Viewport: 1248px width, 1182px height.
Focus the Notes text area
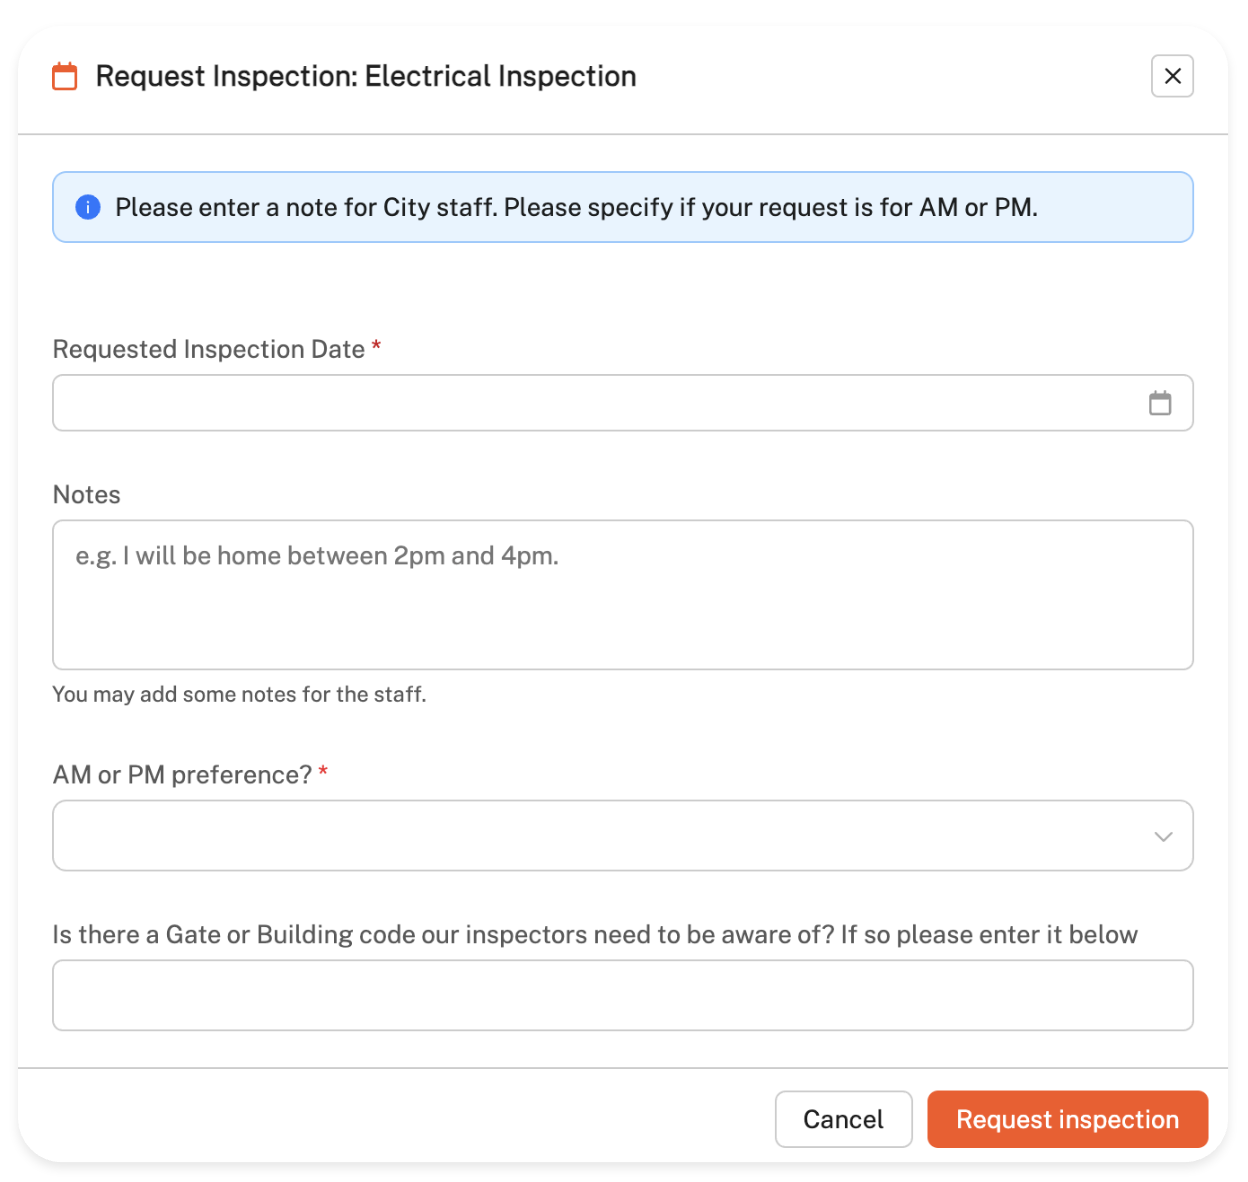click(x=622, y=594)
